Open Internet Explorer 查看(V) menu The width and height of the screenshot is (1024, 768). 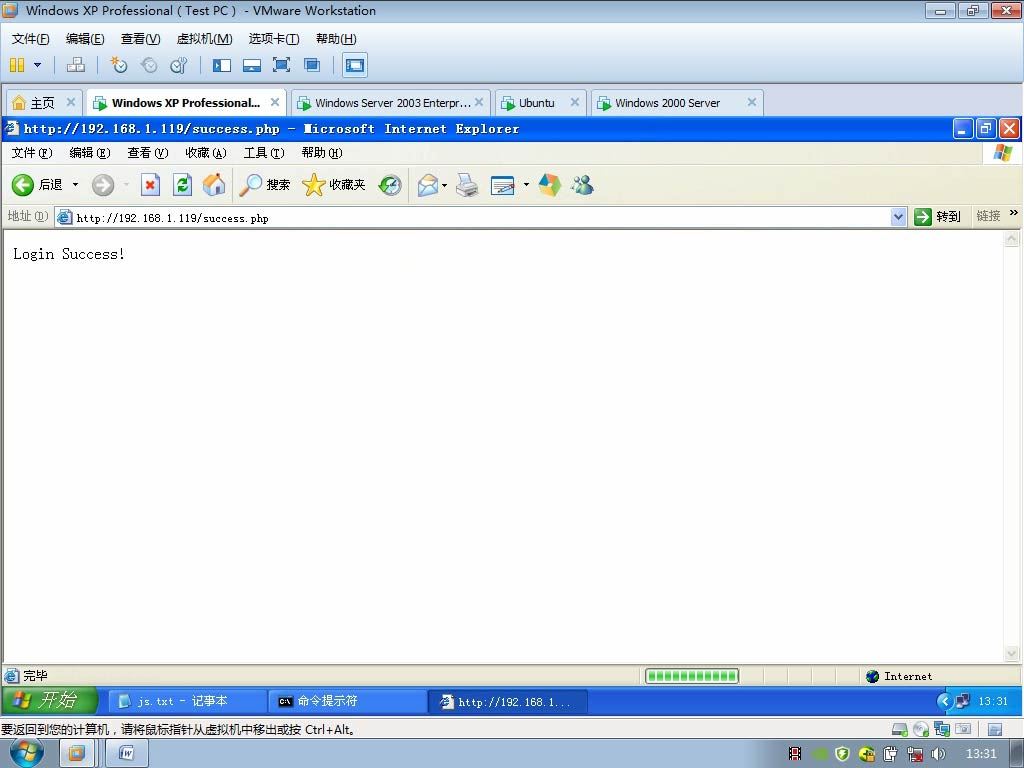148,153
